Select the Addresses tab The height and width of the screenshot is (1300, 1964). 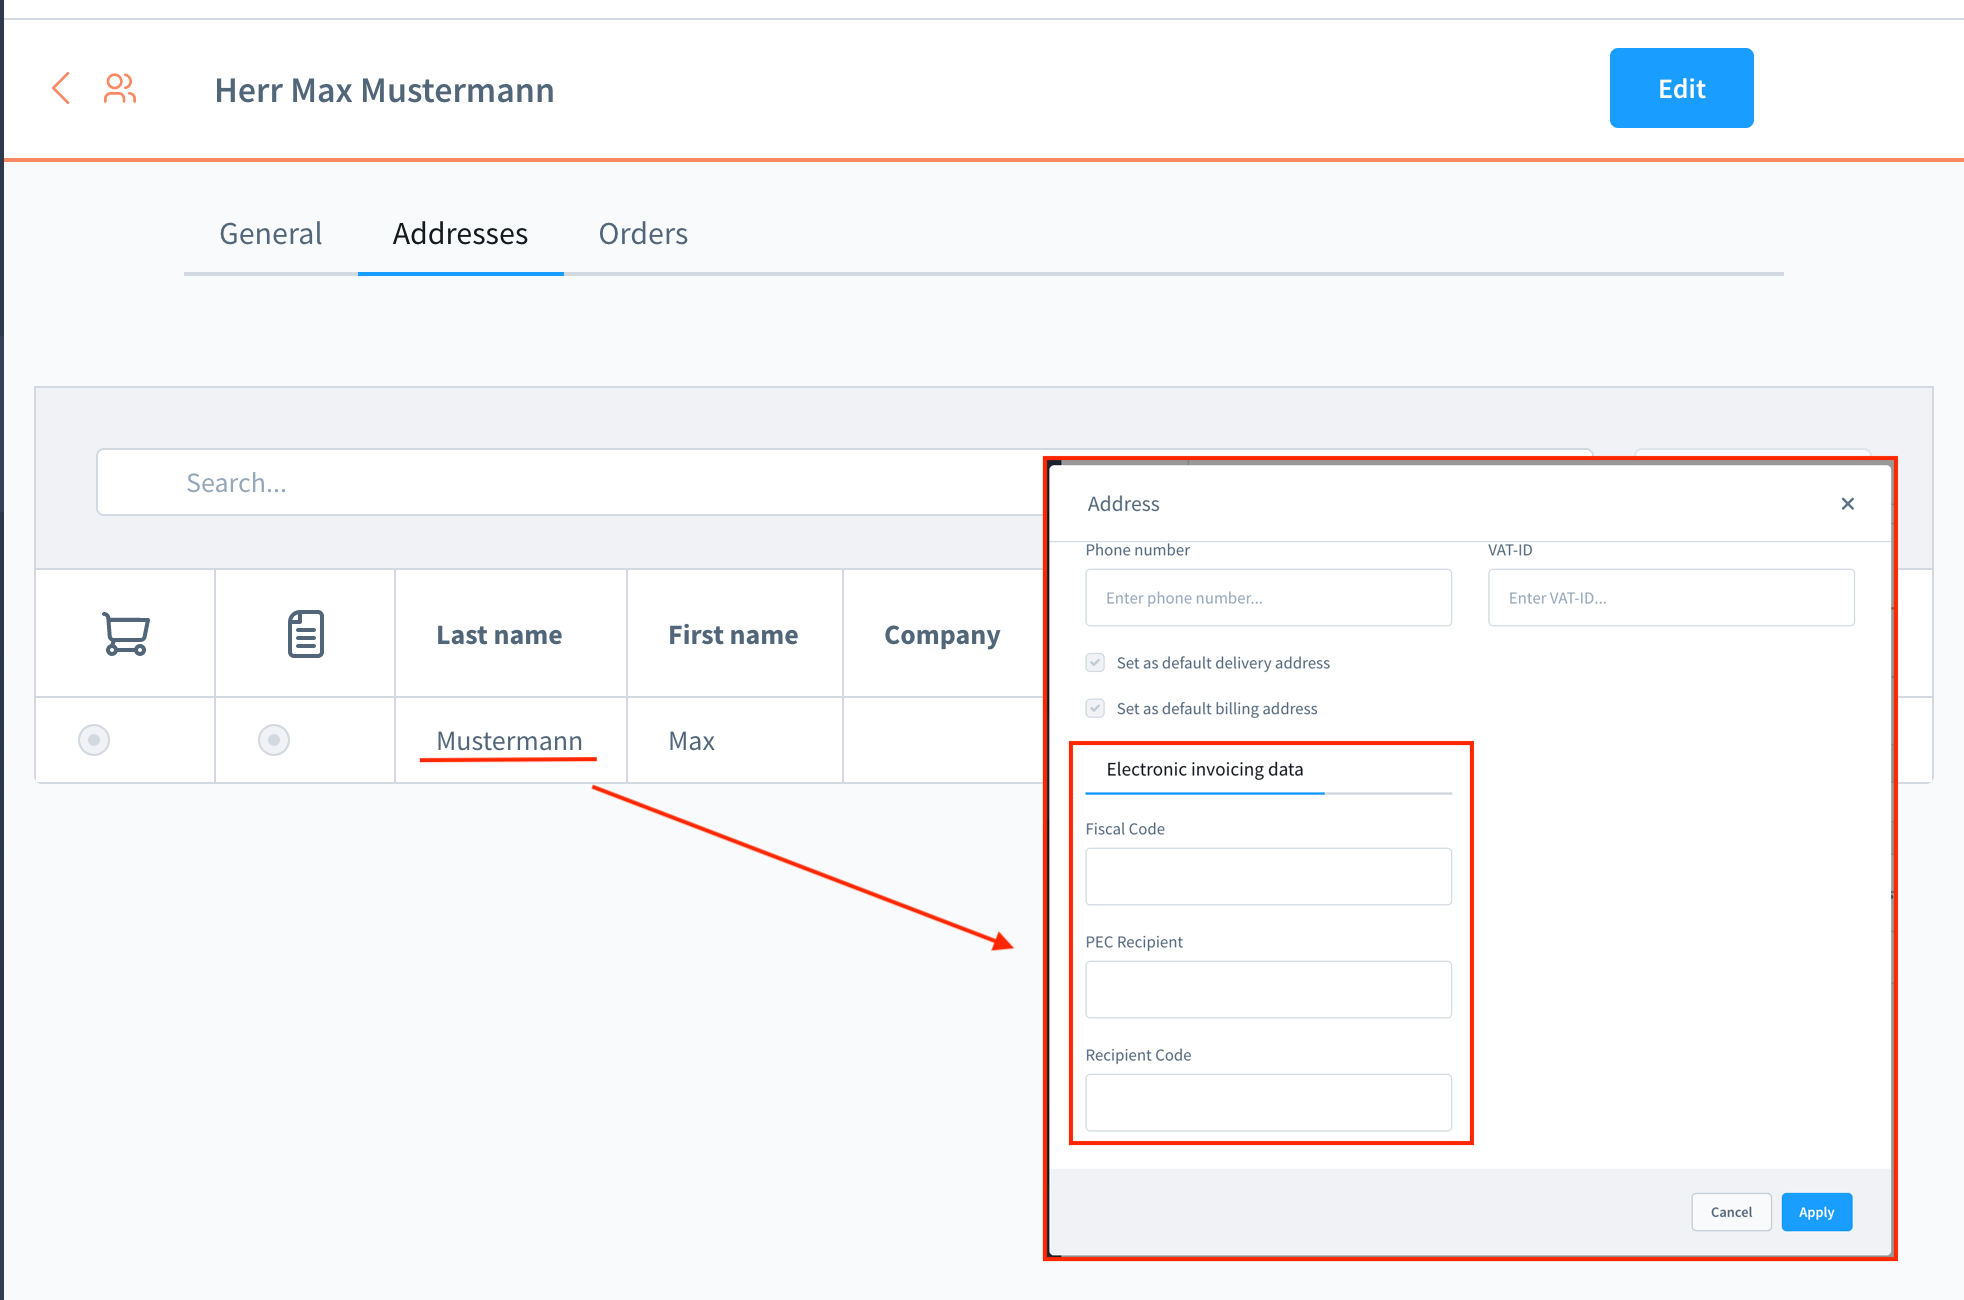[460, 234]
